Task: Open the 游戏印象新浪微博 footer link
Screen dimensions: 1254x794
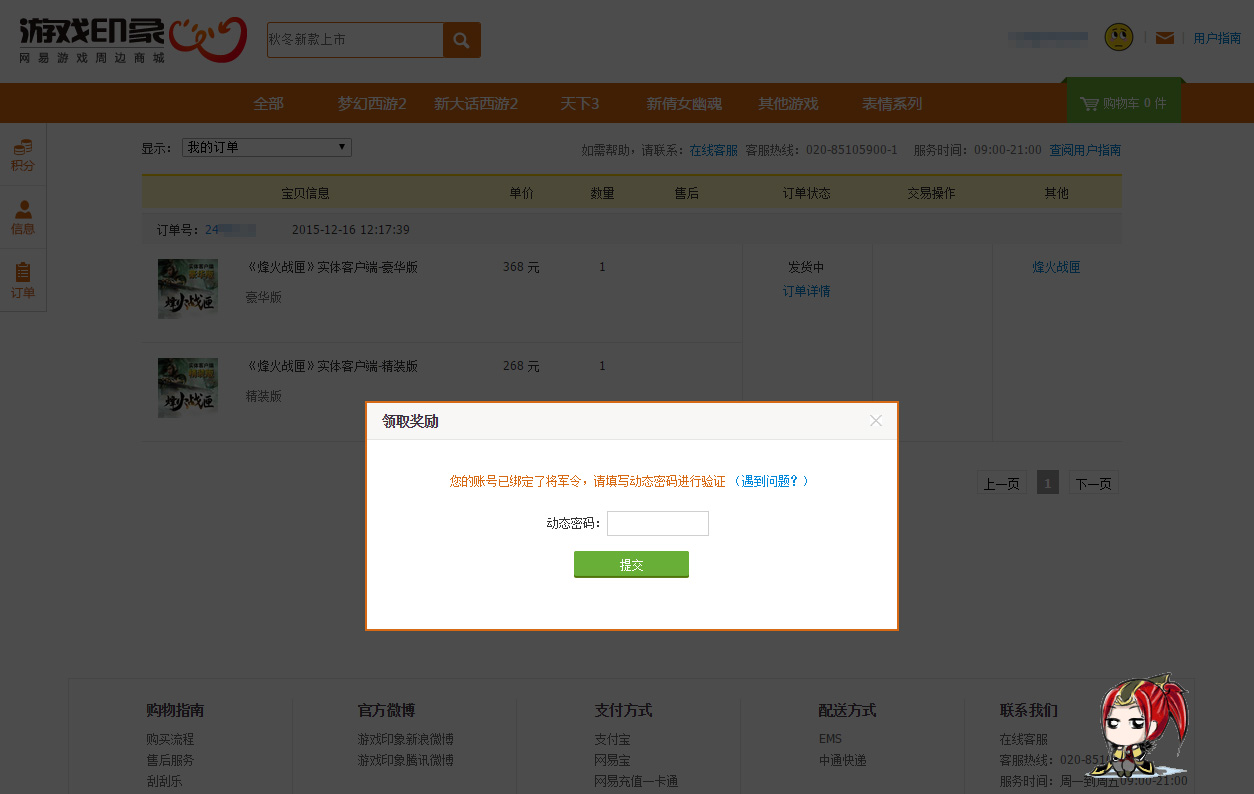Action: (406, 739)
